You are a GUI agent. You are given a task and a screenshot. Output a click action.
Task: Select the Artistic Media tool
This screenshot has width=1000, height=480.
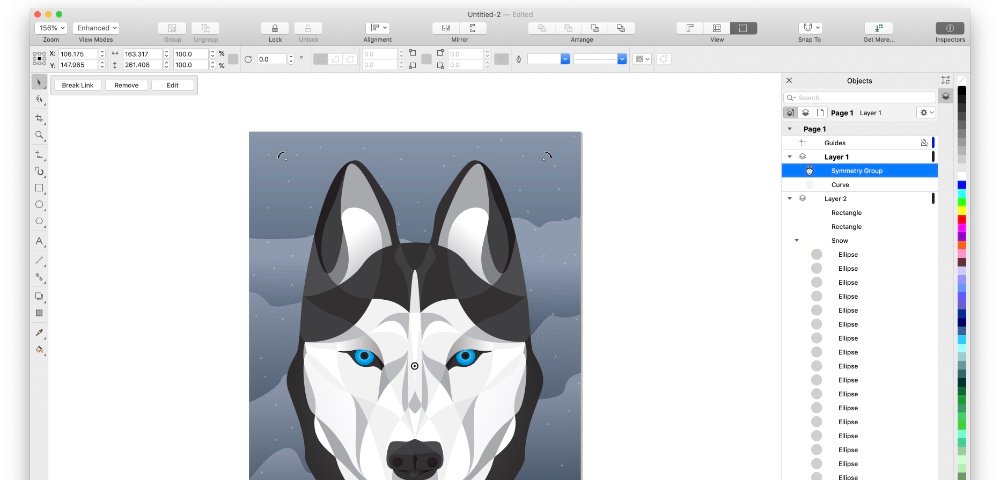40,171
